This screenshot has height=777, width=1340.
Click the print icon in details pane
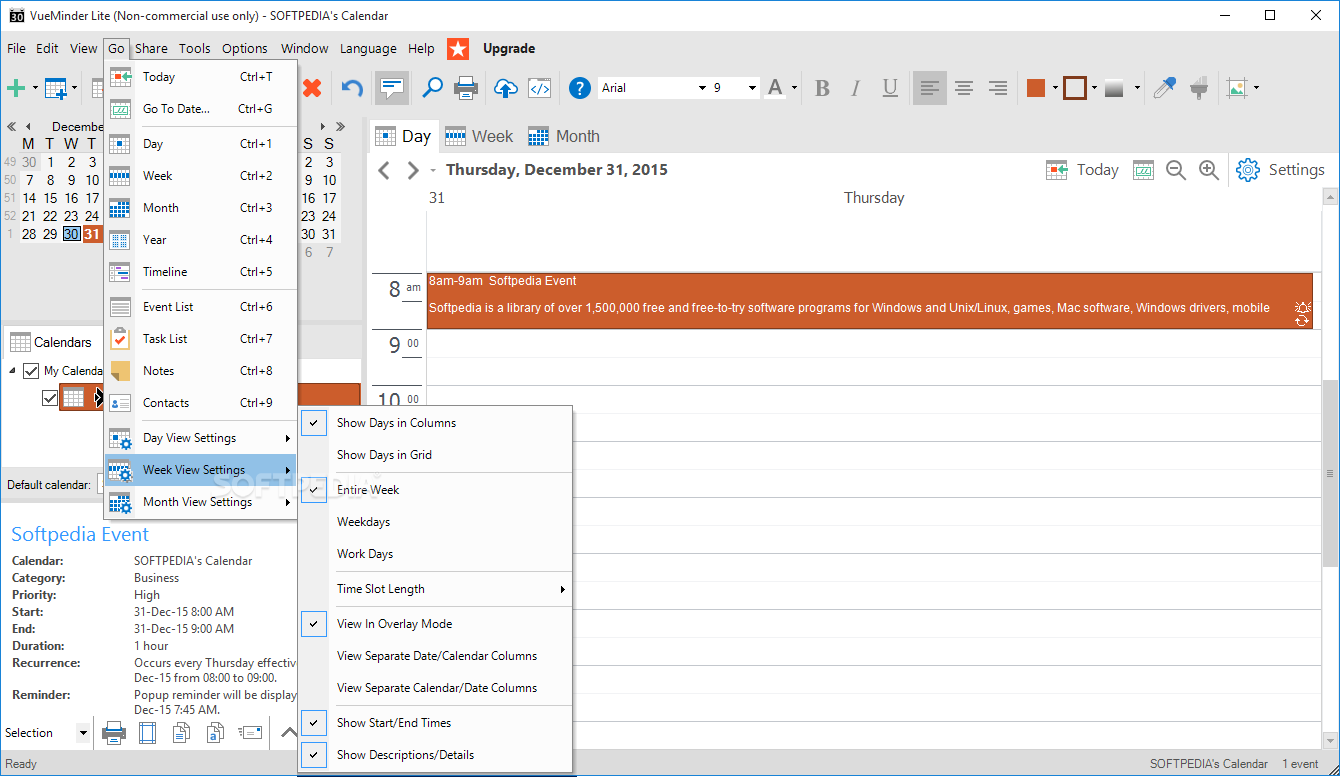114,733
